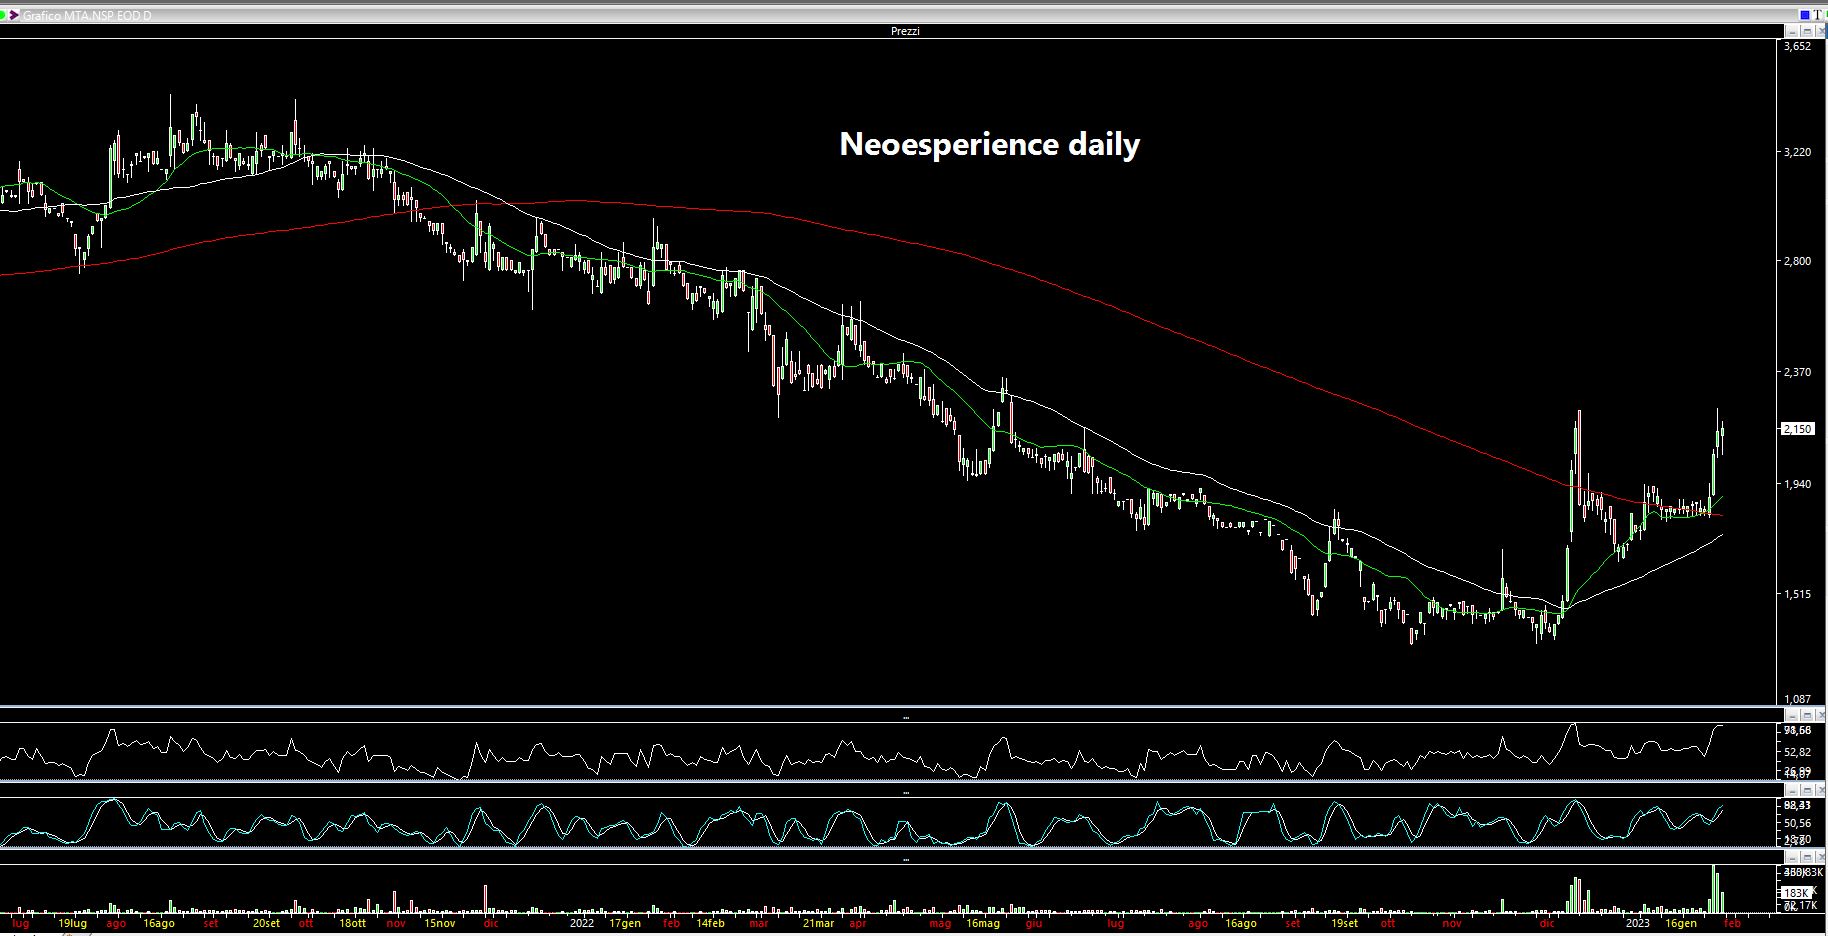The width and height of the screenshot is (1828, 936).
Task: Minimize the two-line stochastic panel showing 50,56
Action: 1792,789
